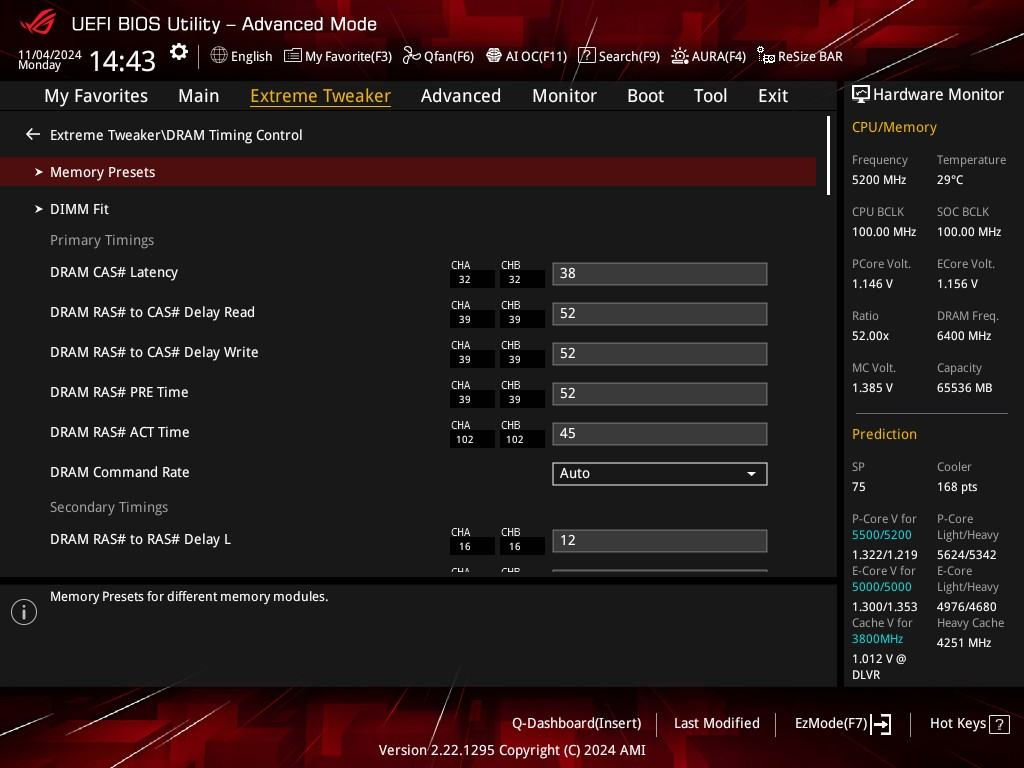
Task: Click the RAS# to RAS# Delay L field
Action: [660, 541]
